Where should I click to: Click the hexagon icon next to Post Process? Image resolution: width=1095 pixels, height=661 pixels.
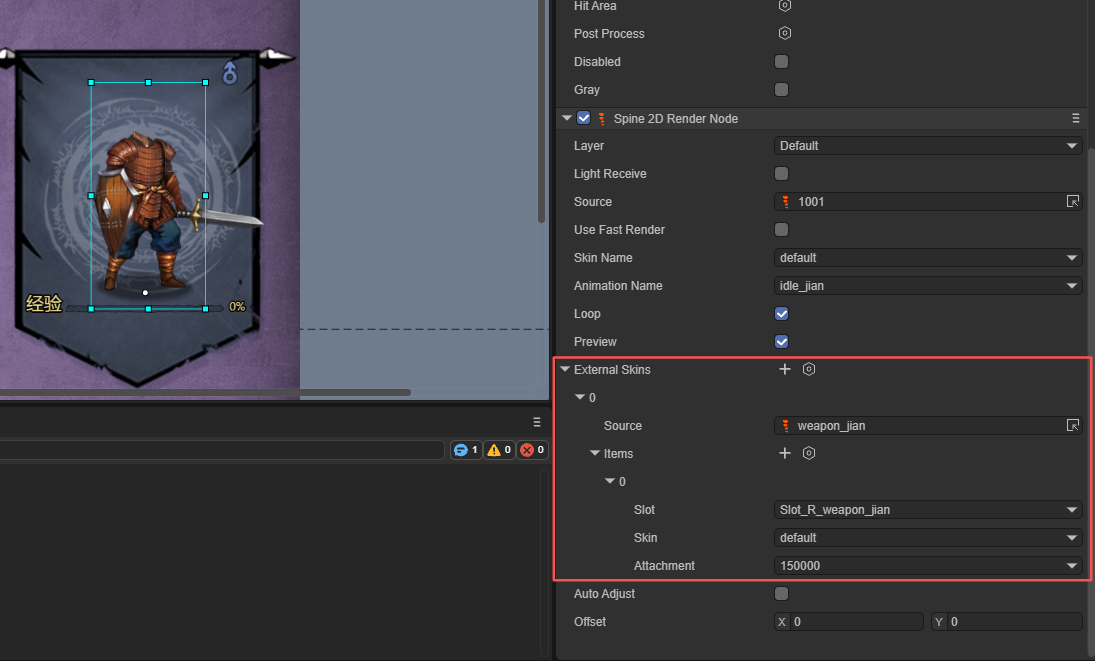point(785,33)
